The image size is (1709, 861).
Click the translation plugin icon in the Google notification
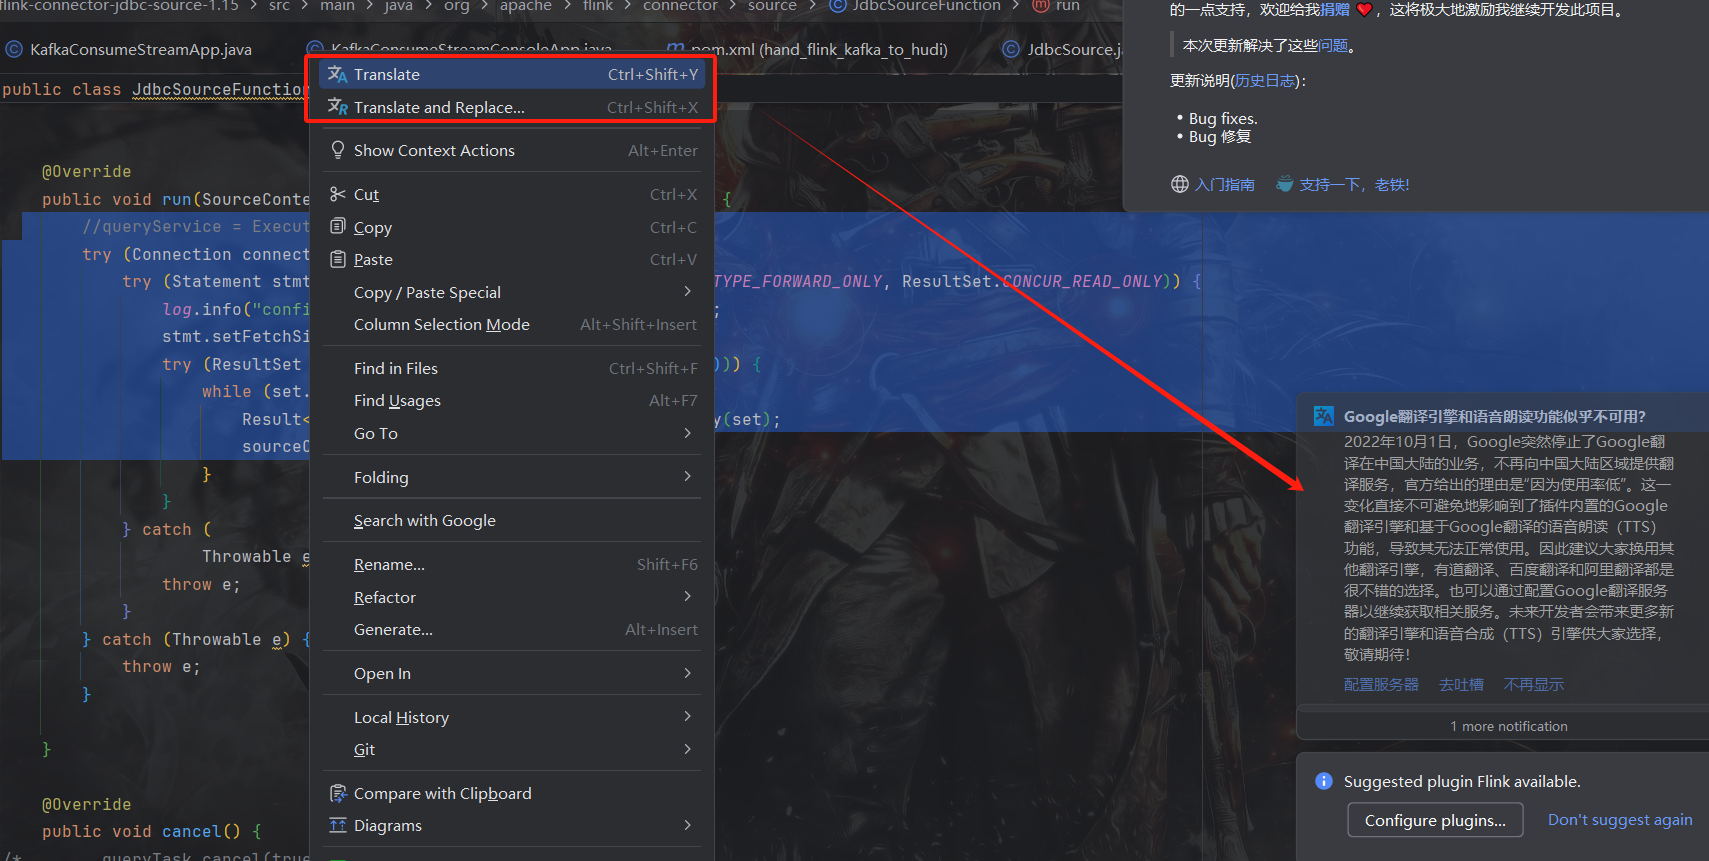click(1324, 416)
